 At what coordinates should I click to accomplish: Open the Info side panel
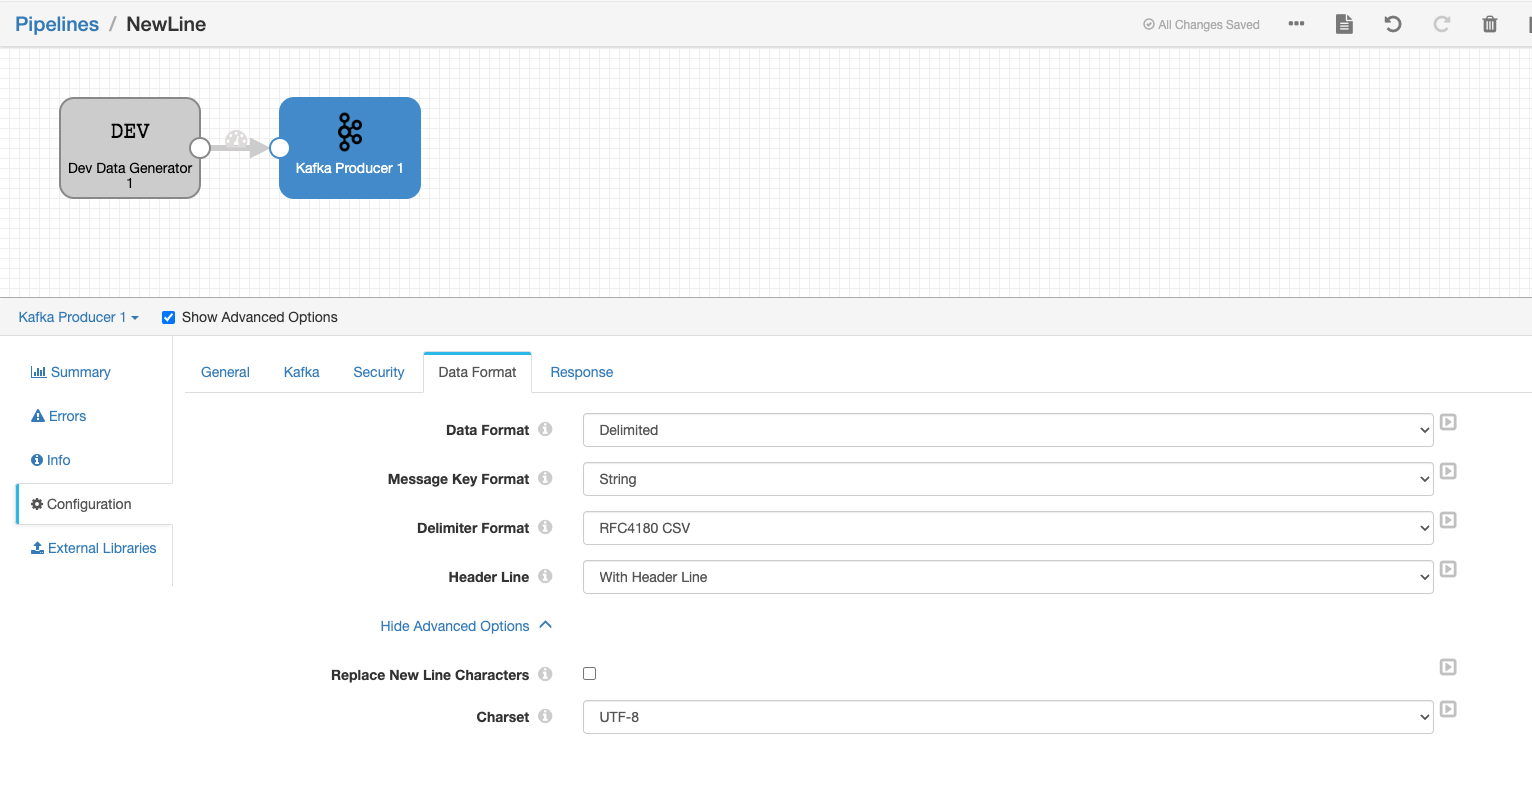pos(51,460)
